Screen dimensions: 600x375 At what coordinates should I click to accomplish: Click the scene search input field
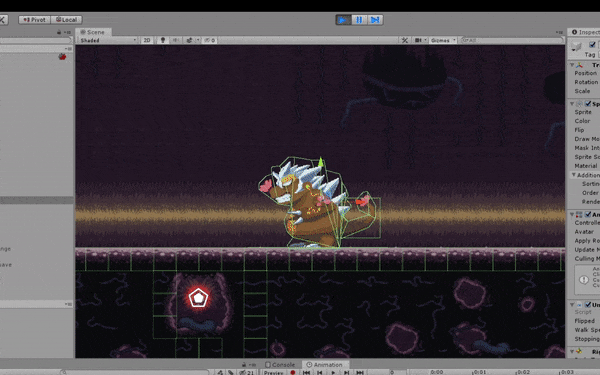point(512,40)
